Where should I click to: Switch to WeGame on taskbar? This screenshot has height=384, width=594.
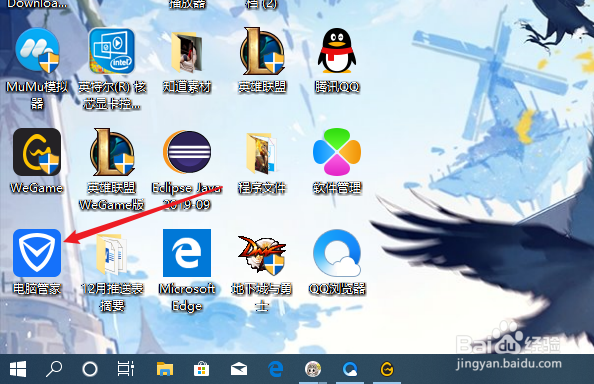coord(387,369)
